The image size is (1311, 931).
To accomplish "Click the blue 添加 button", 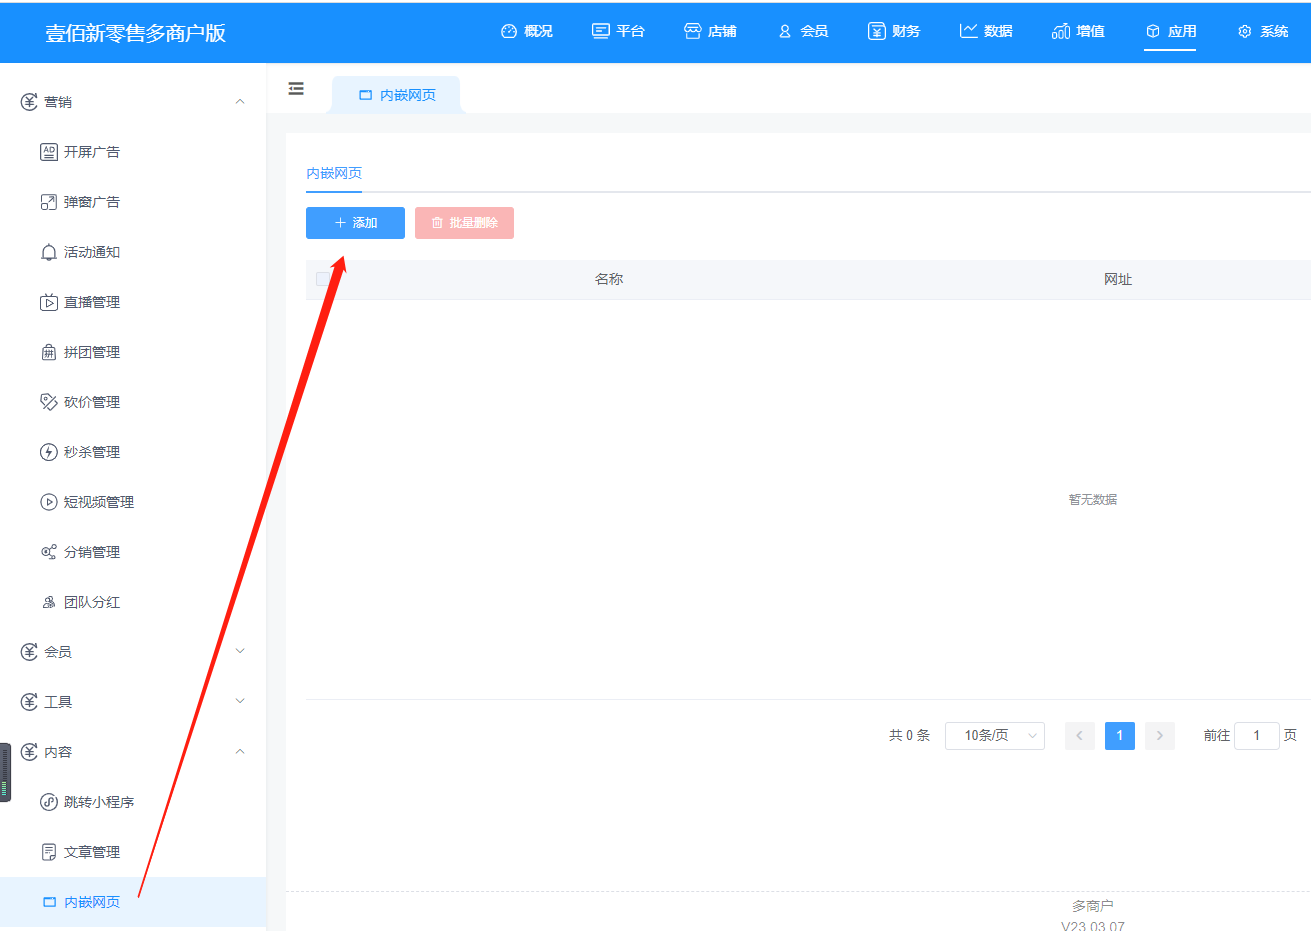I will tap(355, 223).
